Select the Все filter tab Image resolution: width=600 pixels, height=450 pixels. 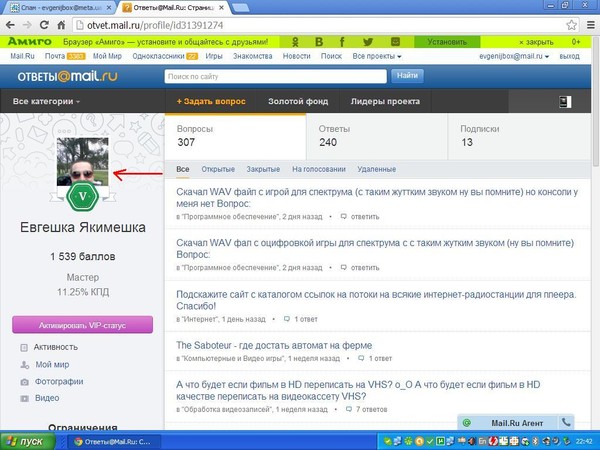point(183,169)
